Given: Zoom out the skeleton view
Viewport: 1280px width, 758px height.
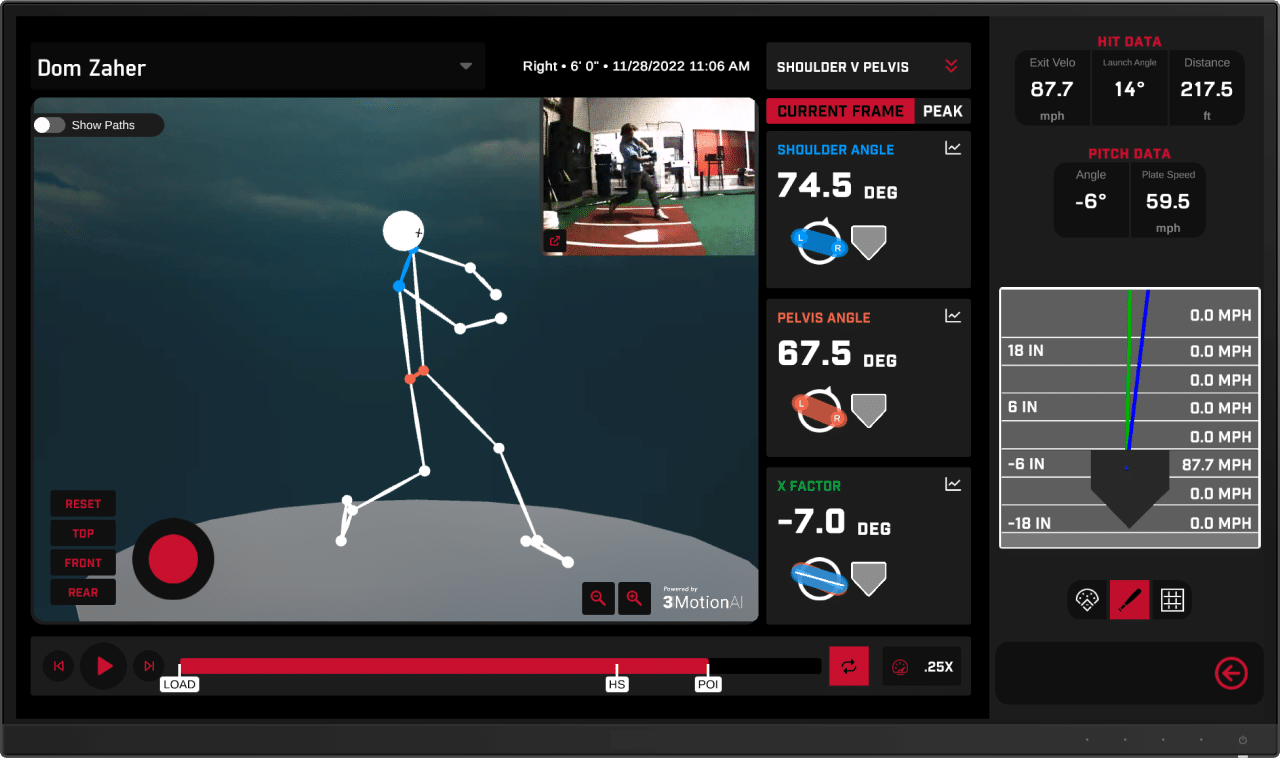Looking at the screenshot, I should 598,598.
